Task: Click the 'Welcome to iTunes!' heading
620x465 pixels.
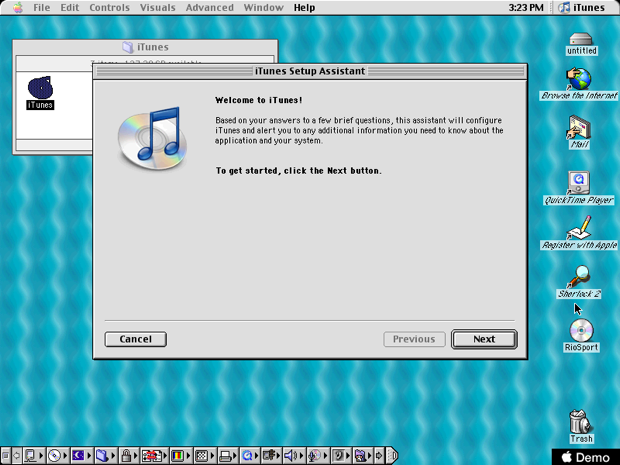Action: point(259,100)
